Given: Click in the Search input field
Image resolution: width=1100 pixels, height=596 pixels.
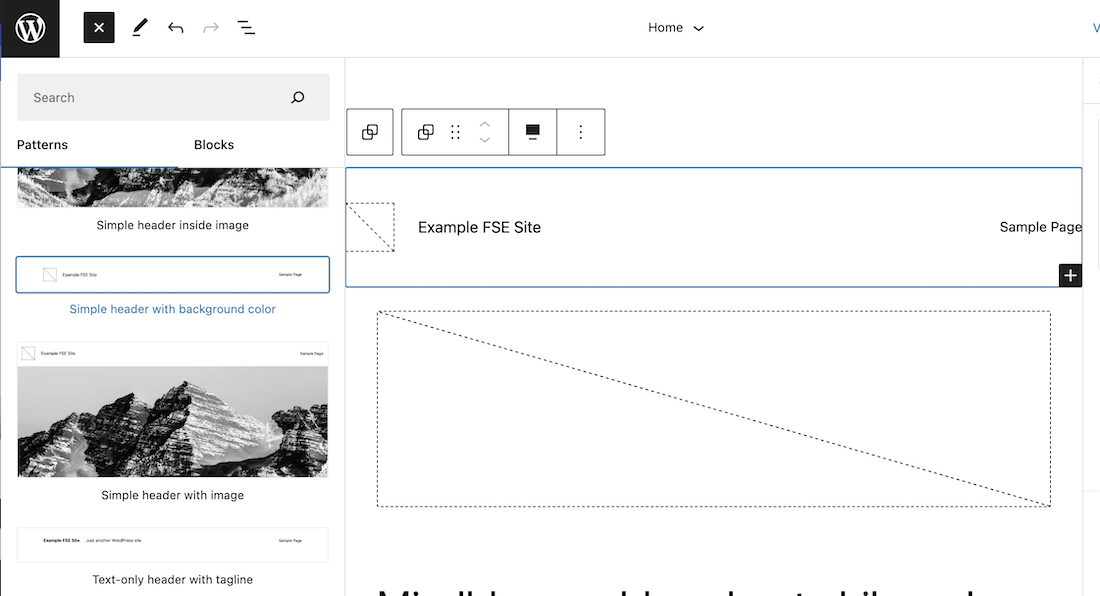Looking at the screenshot, I should [x=150, y=98].
